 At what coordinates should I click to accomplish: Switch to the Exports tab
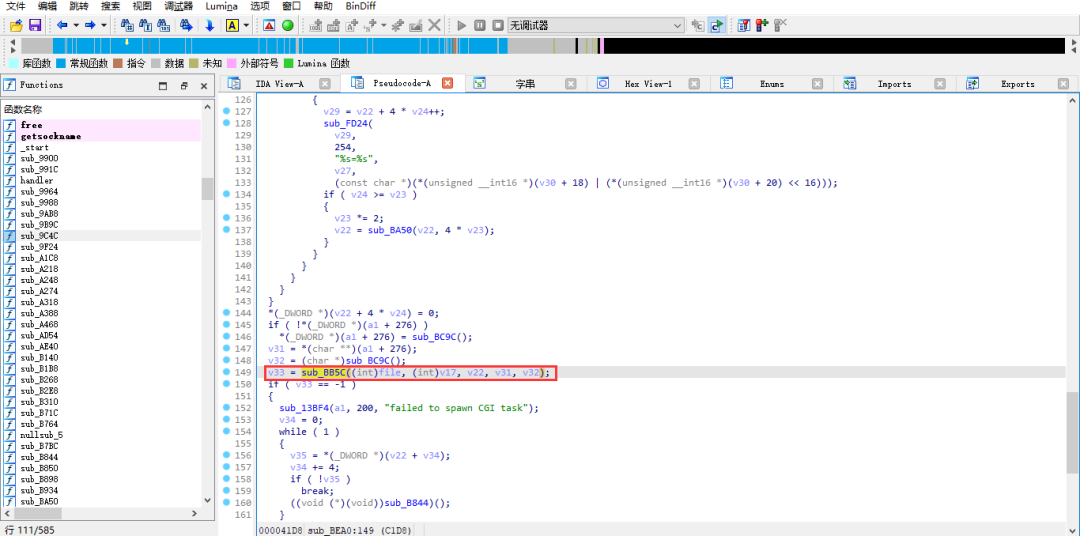[1017, 83]
